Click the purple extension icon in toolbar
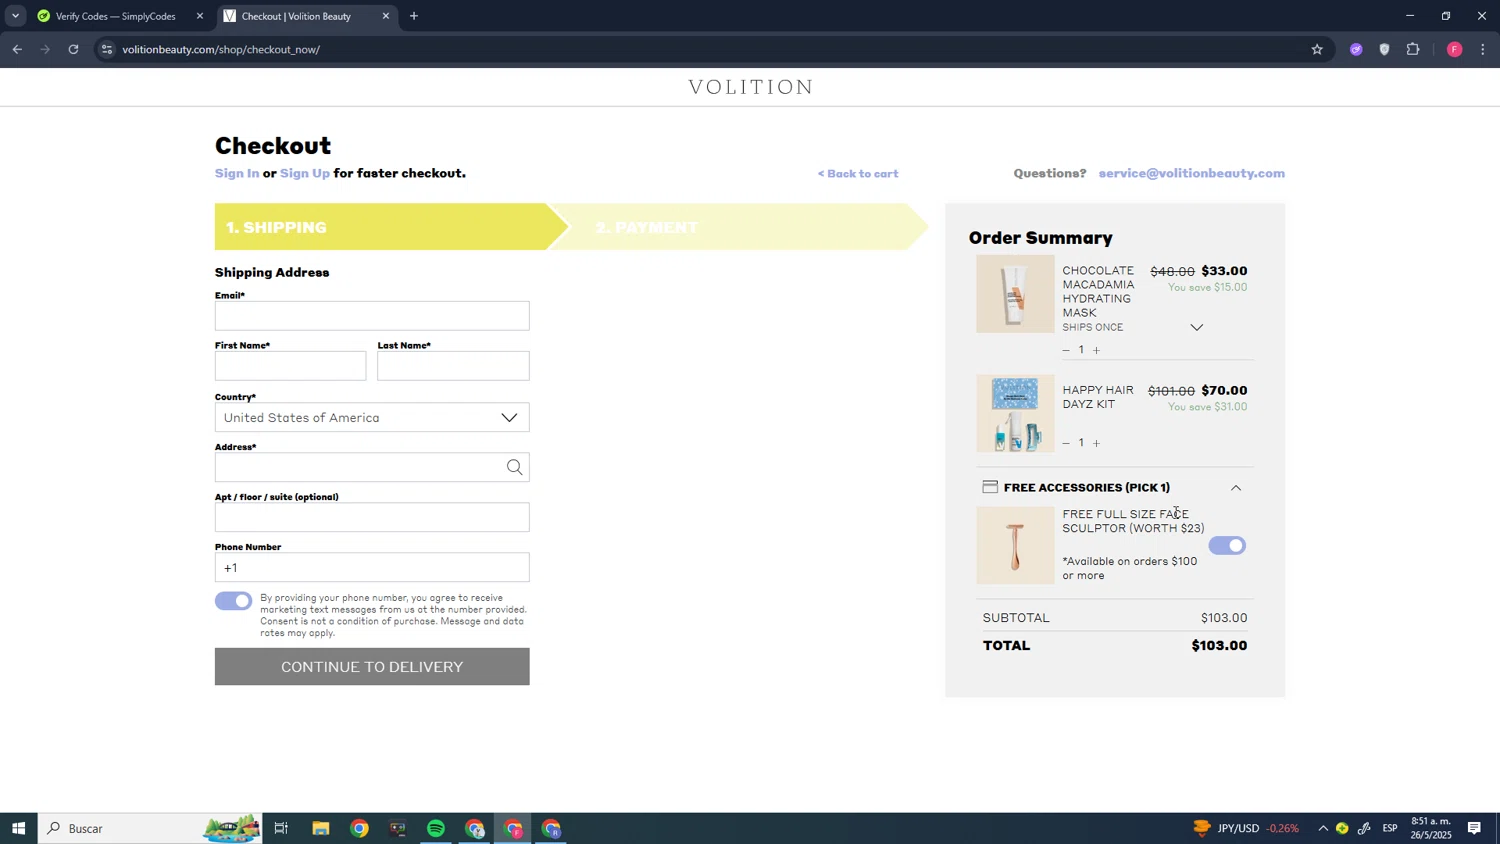 coord(1356,49)
